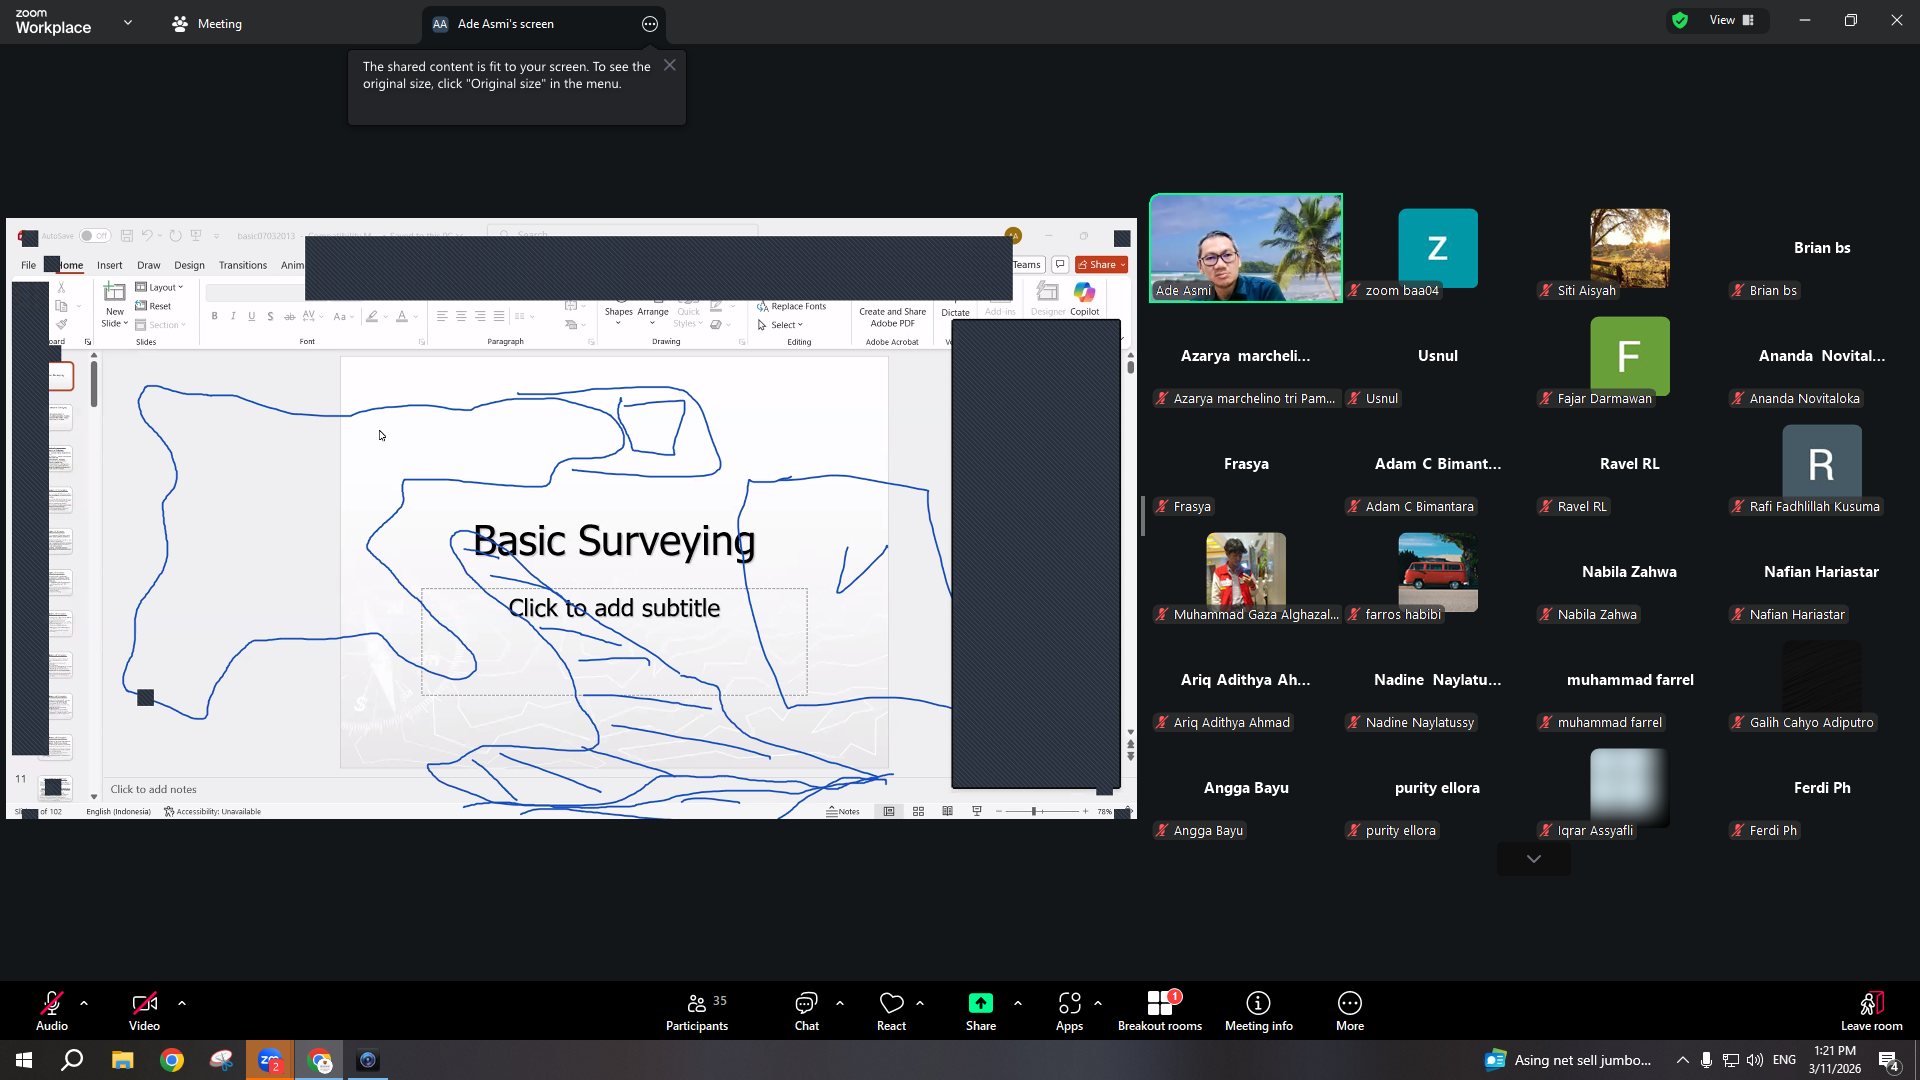Open the Select dropdown in Editing group

[780, 325]
